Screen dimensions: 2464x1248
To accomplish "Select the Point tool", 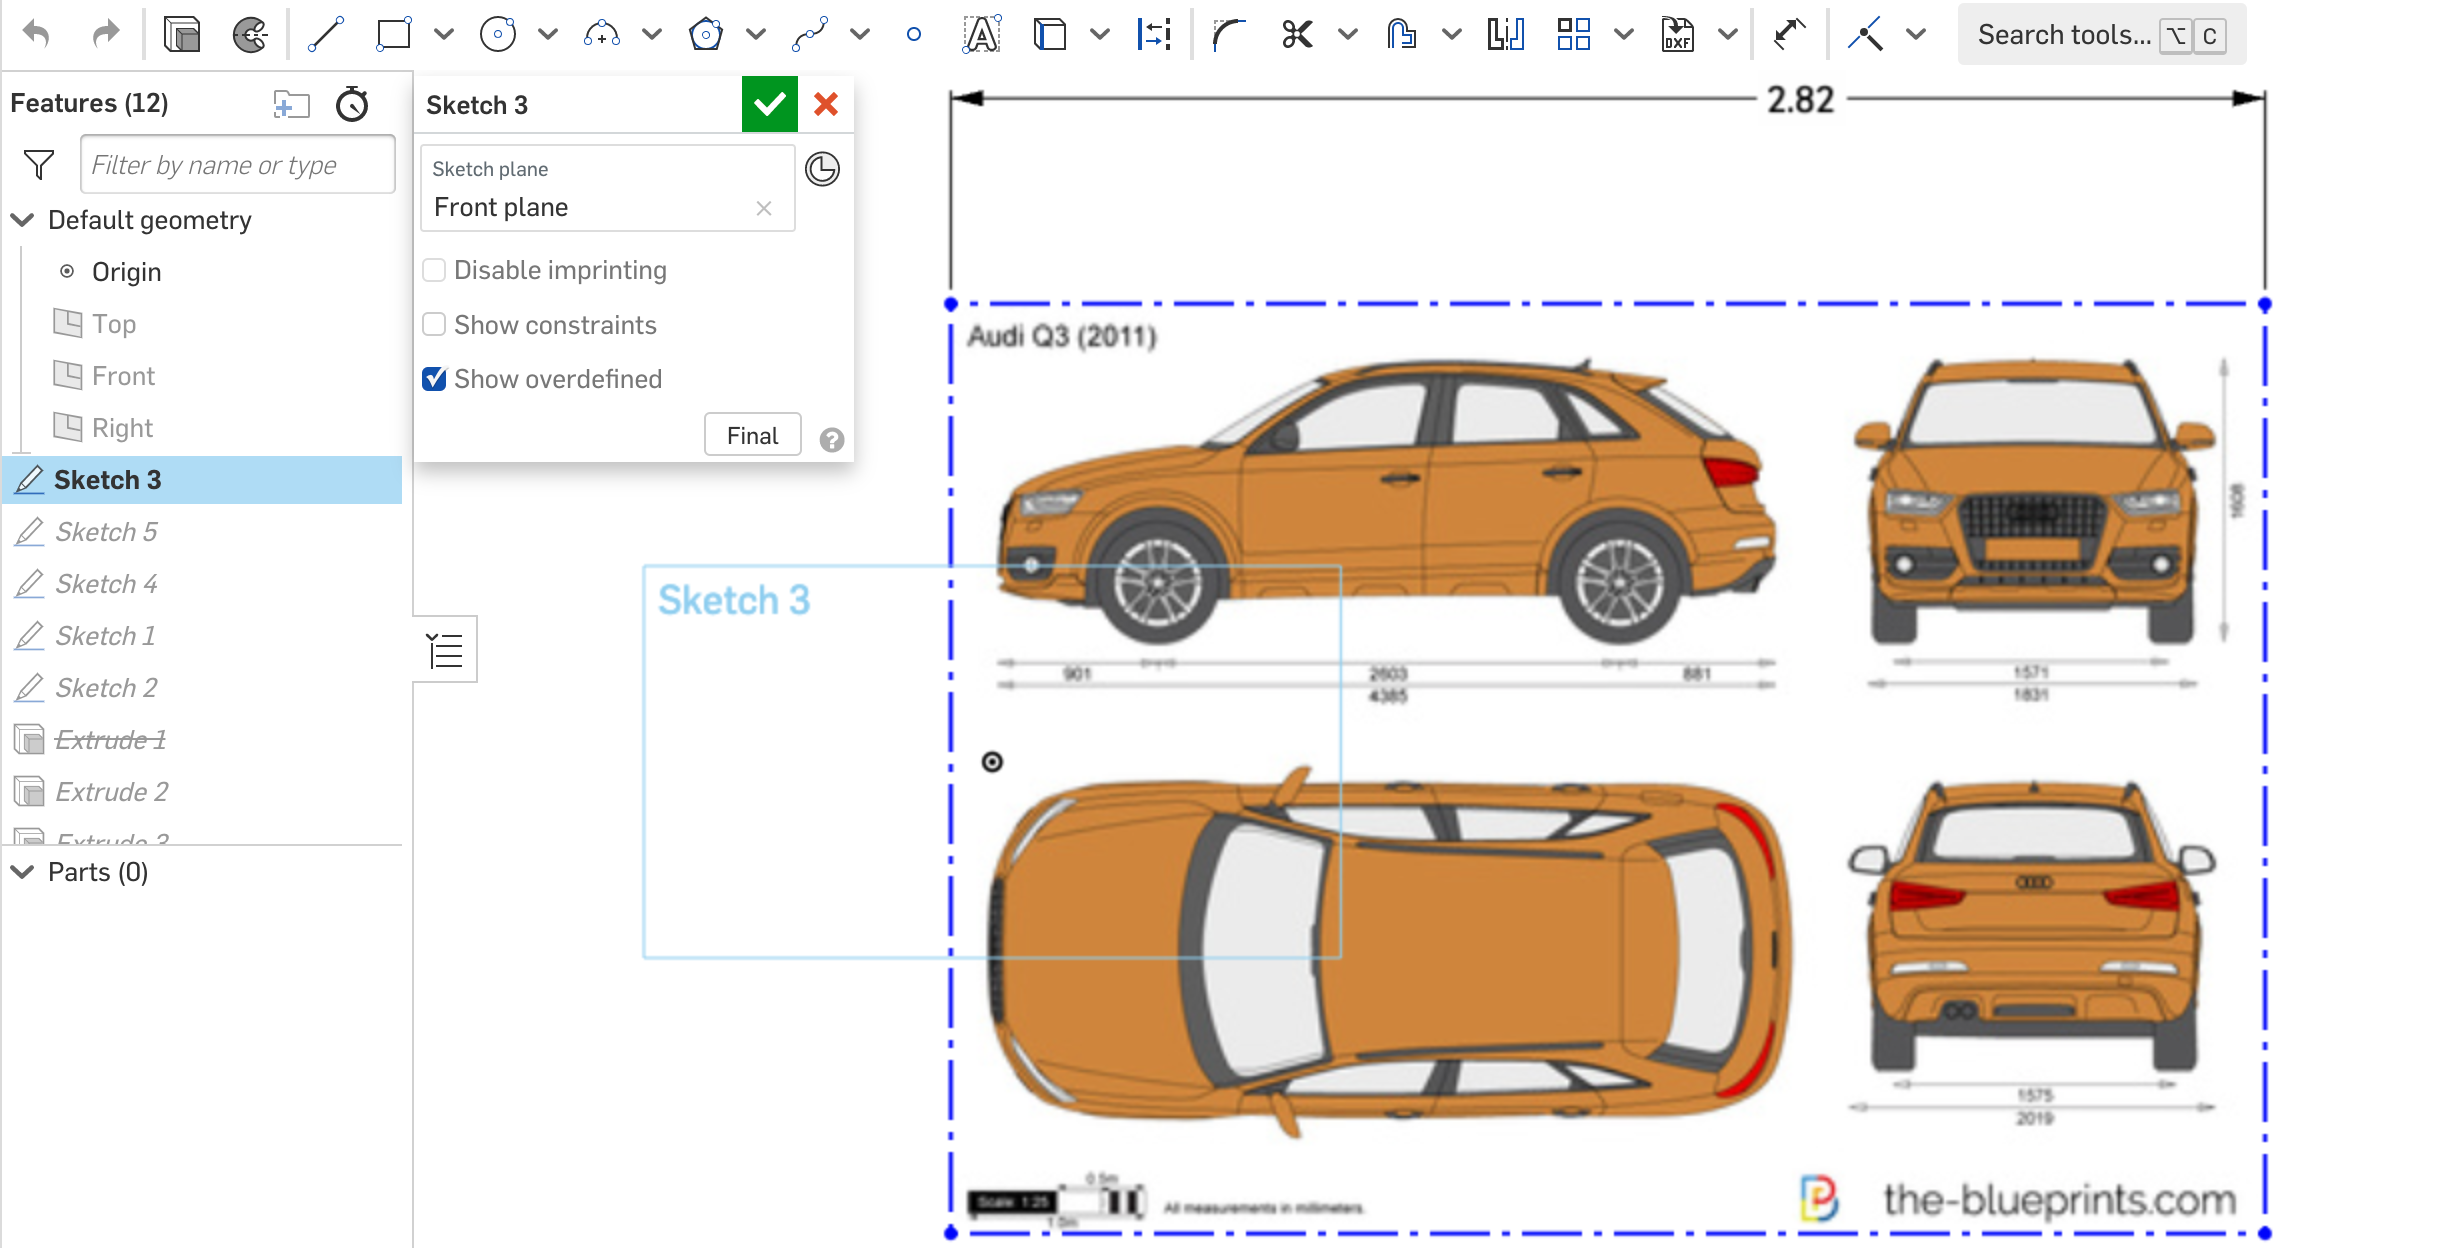I will click(912, 33).
